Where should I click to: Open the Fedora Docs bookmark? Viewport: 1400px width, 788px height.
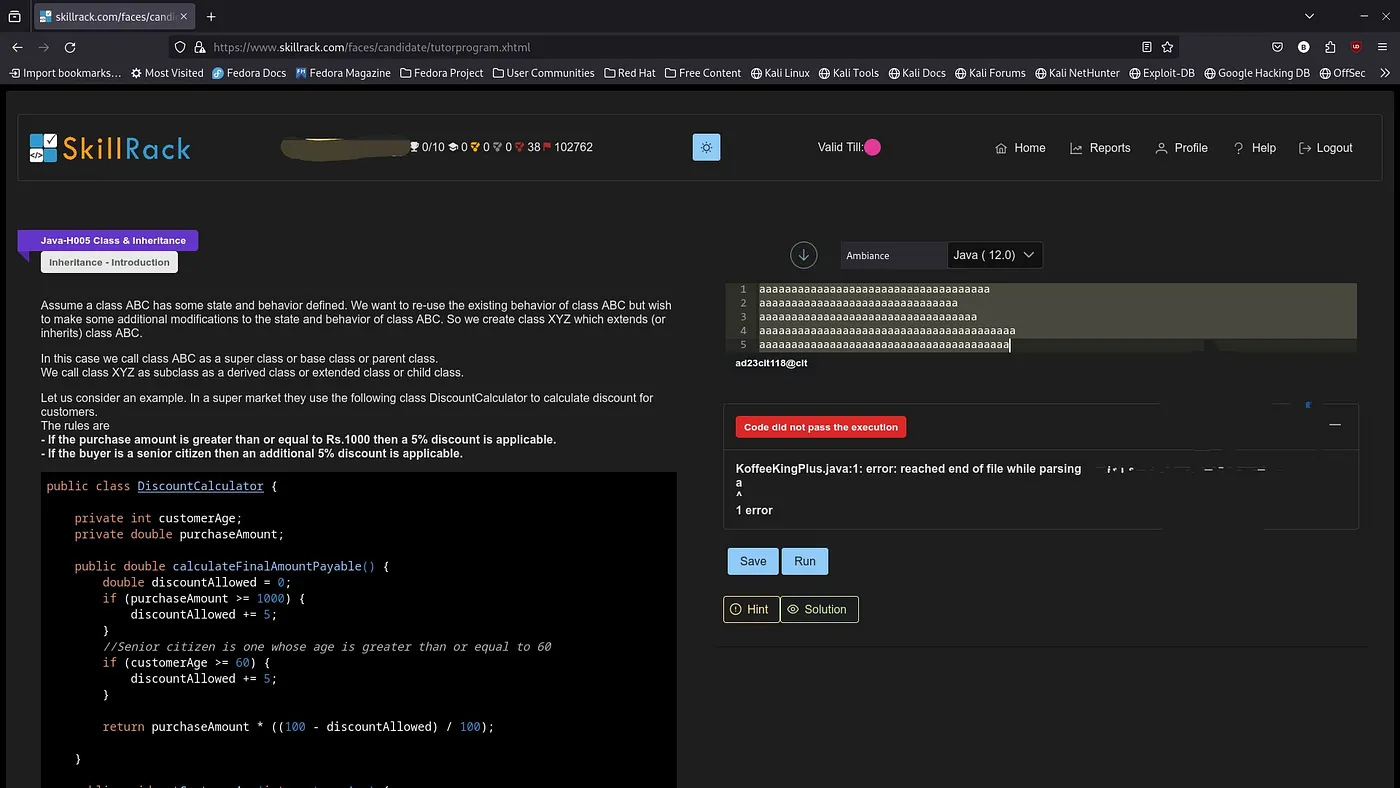249,73
